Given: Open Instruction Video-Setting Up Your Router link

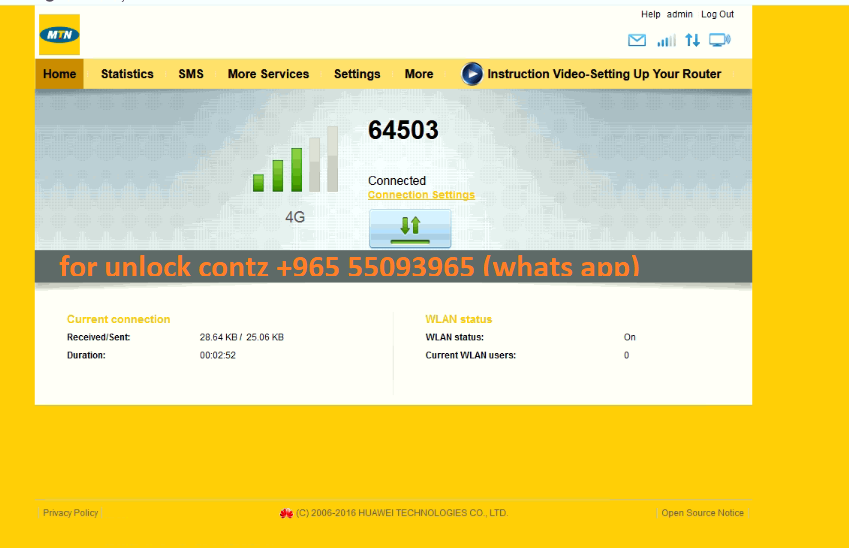Looking at the screenshot, I should (604, 74).
